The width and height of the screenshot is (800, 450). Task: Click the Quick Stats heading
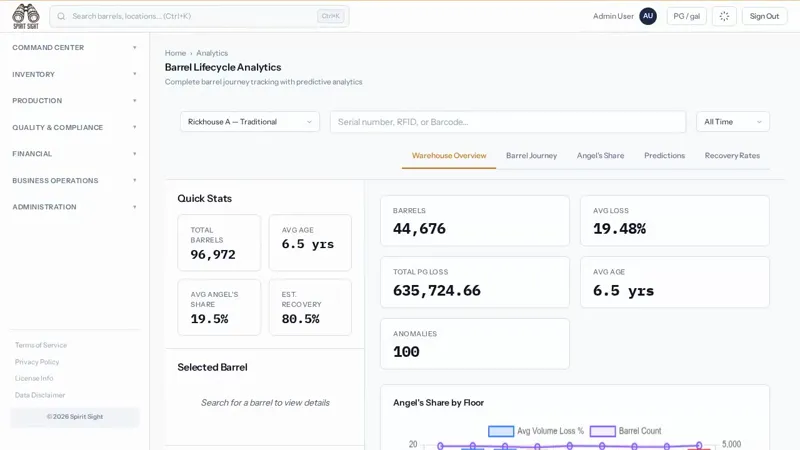[x=205, y=198]
